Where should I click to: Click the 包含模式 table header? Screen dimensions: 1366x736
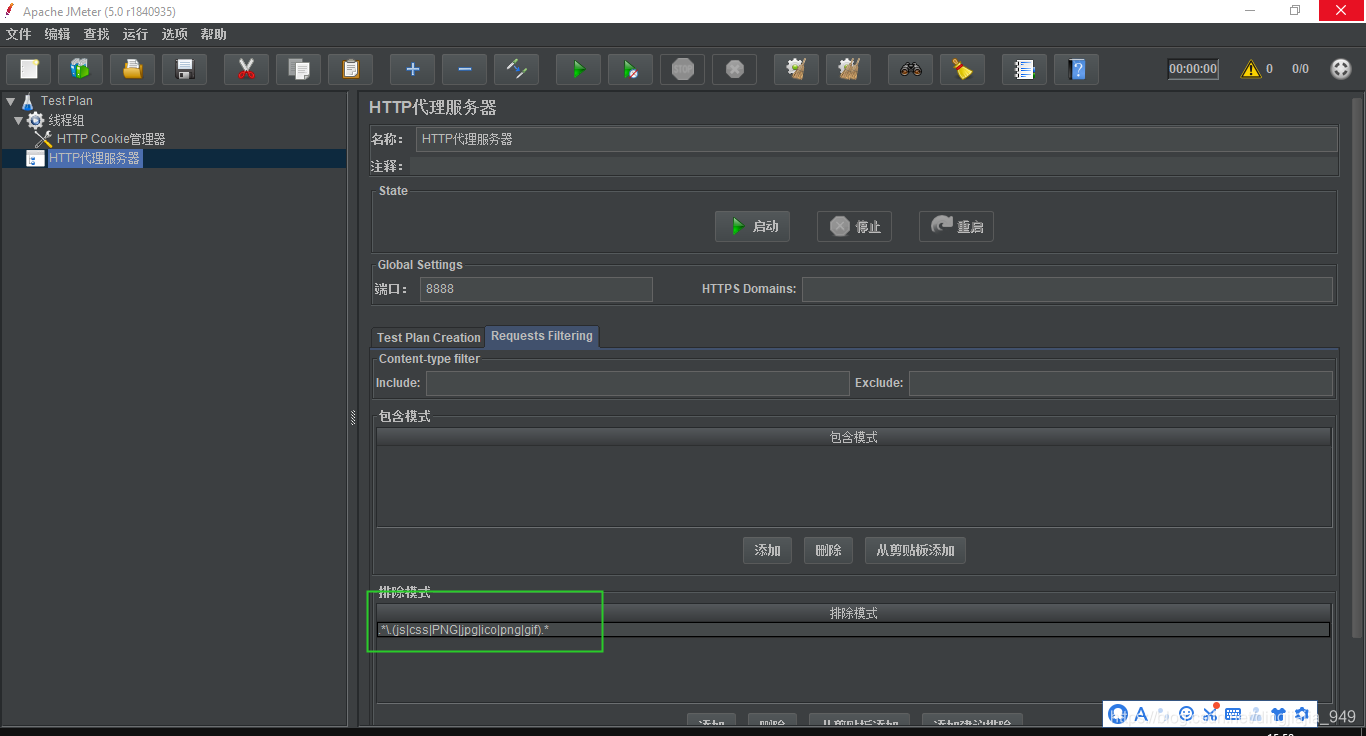point(853,437)
